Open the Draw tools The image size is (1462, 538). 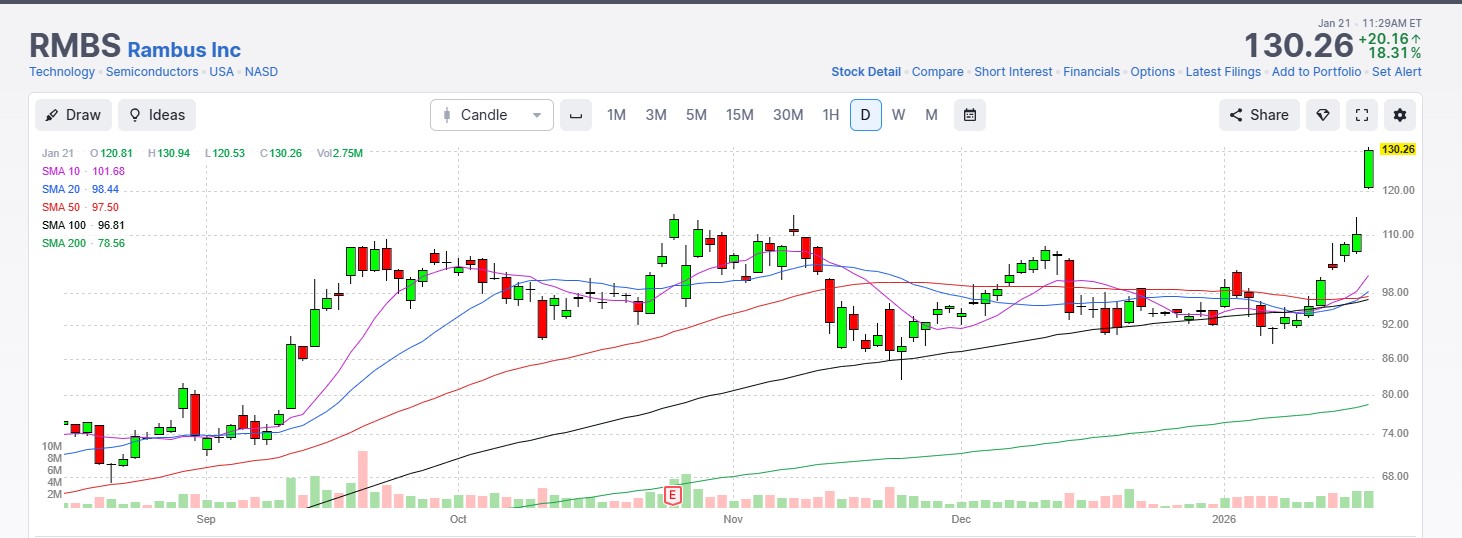coord(73,115)
